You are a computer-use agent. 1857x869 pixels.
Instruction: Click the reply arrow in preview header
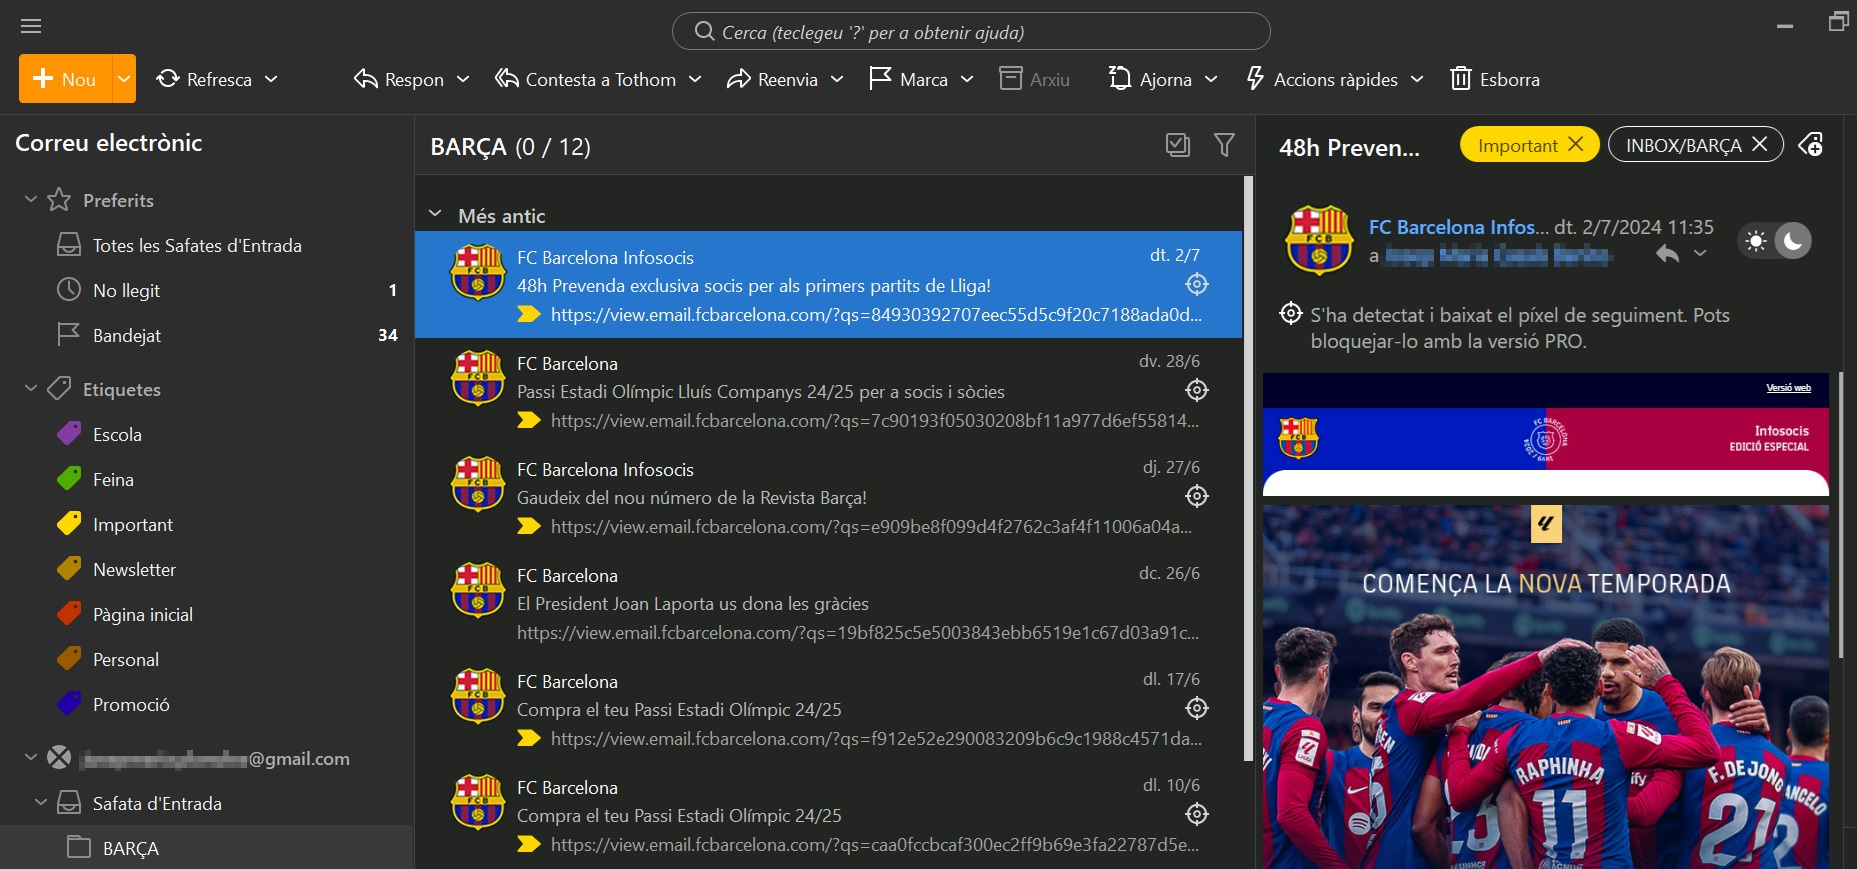(1667, 254)
